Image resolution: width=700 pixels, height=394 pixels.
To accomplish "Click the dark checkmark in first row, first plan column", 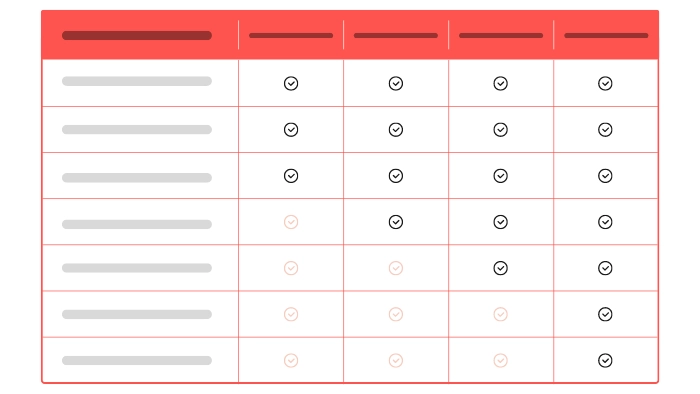I will point(291,83).
